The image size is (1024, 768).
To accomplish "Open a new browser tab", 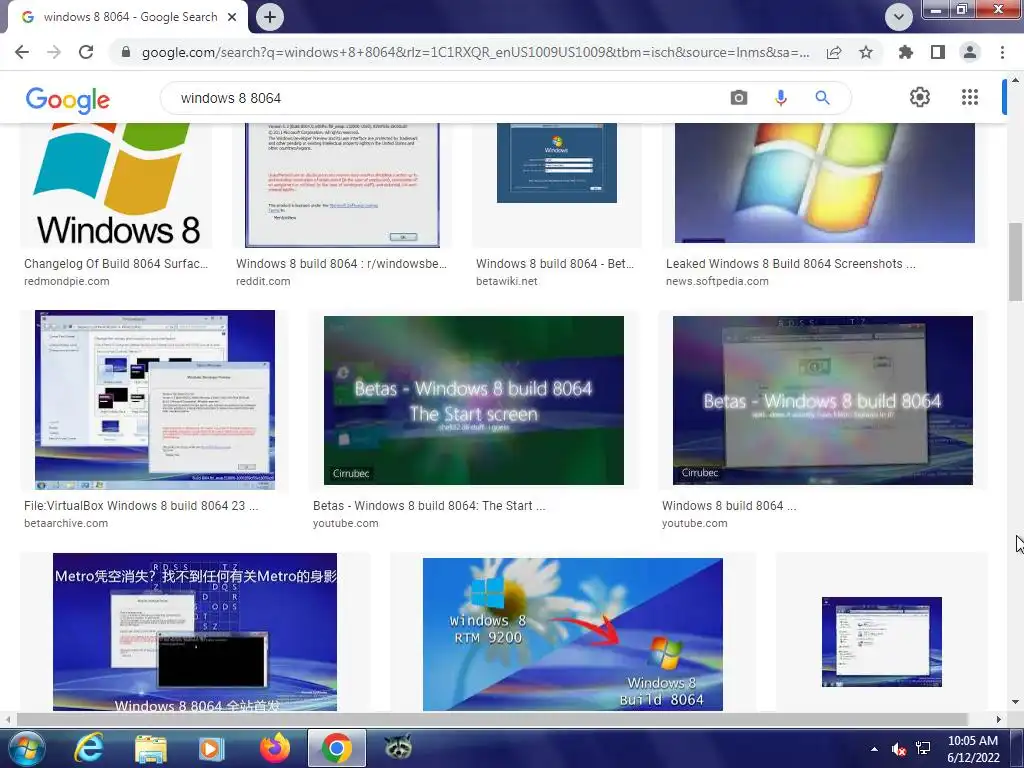I will (x=270, y=17).
